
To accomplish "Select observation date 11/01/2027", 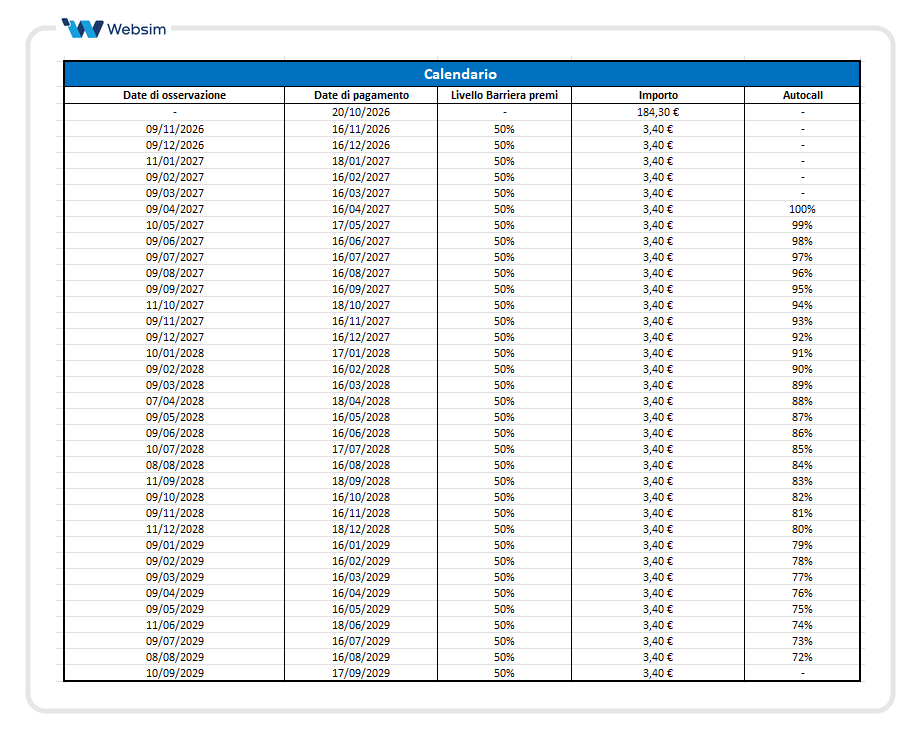I will pyautogui.click(x=174, y=161).
